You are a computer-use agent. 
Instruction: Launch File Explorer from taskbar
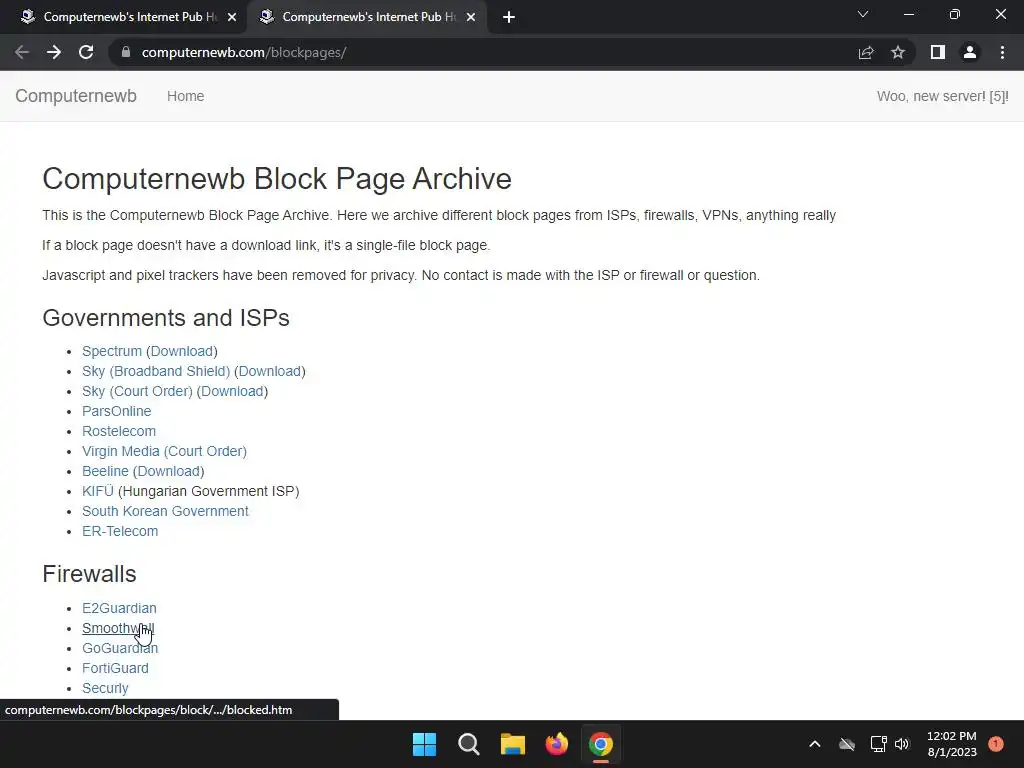click(x=513, y=744)
